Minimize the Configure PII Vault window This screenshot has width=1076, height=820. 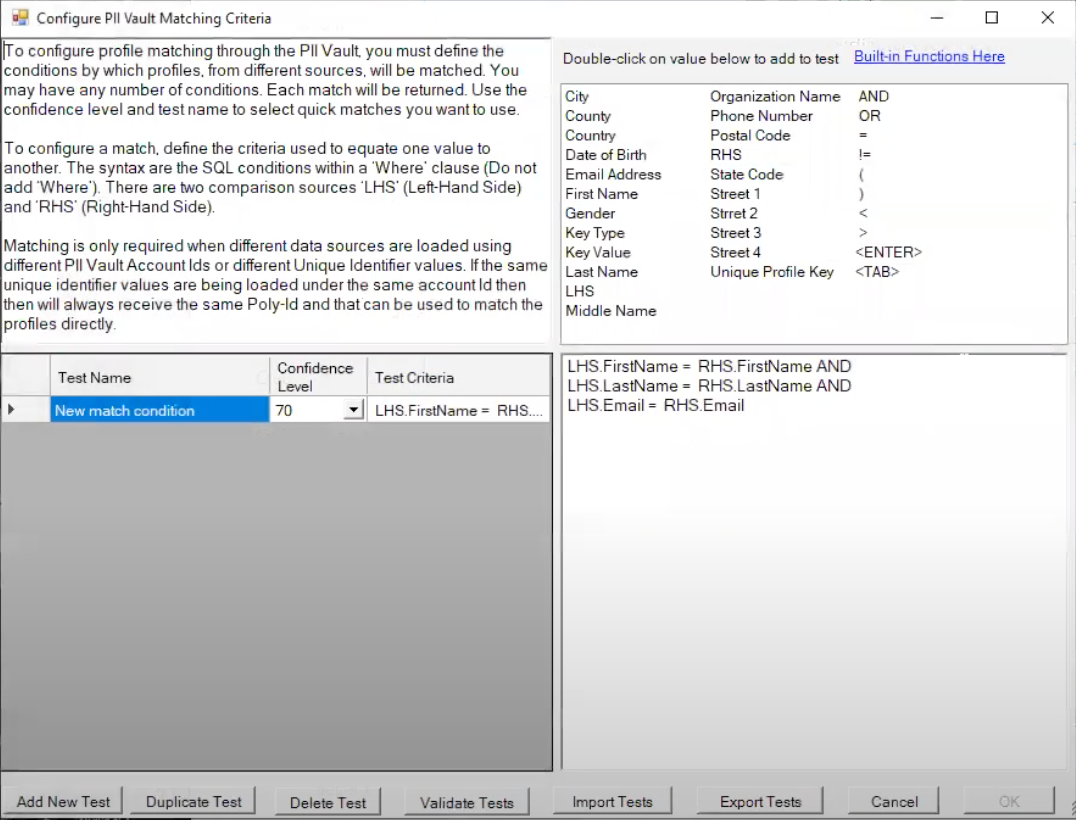tap(937, 18)
